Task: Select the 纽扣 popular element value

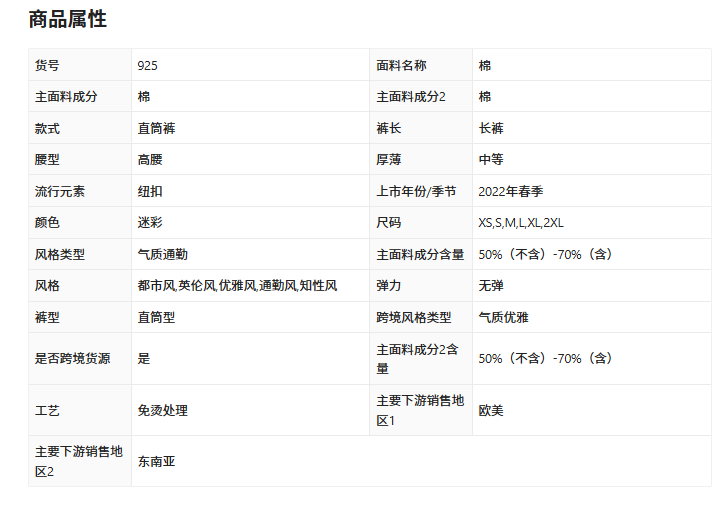Action: point(150,192)
